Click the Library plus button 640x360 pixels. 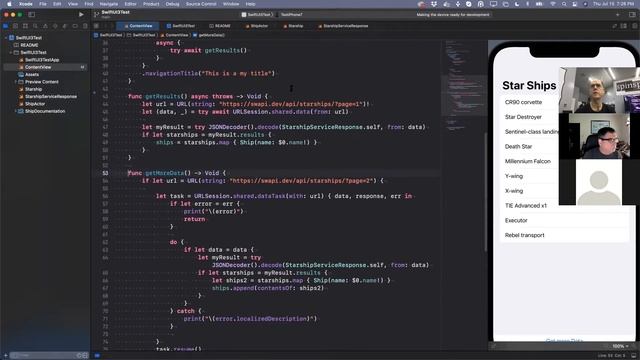[x=617, y=14]
